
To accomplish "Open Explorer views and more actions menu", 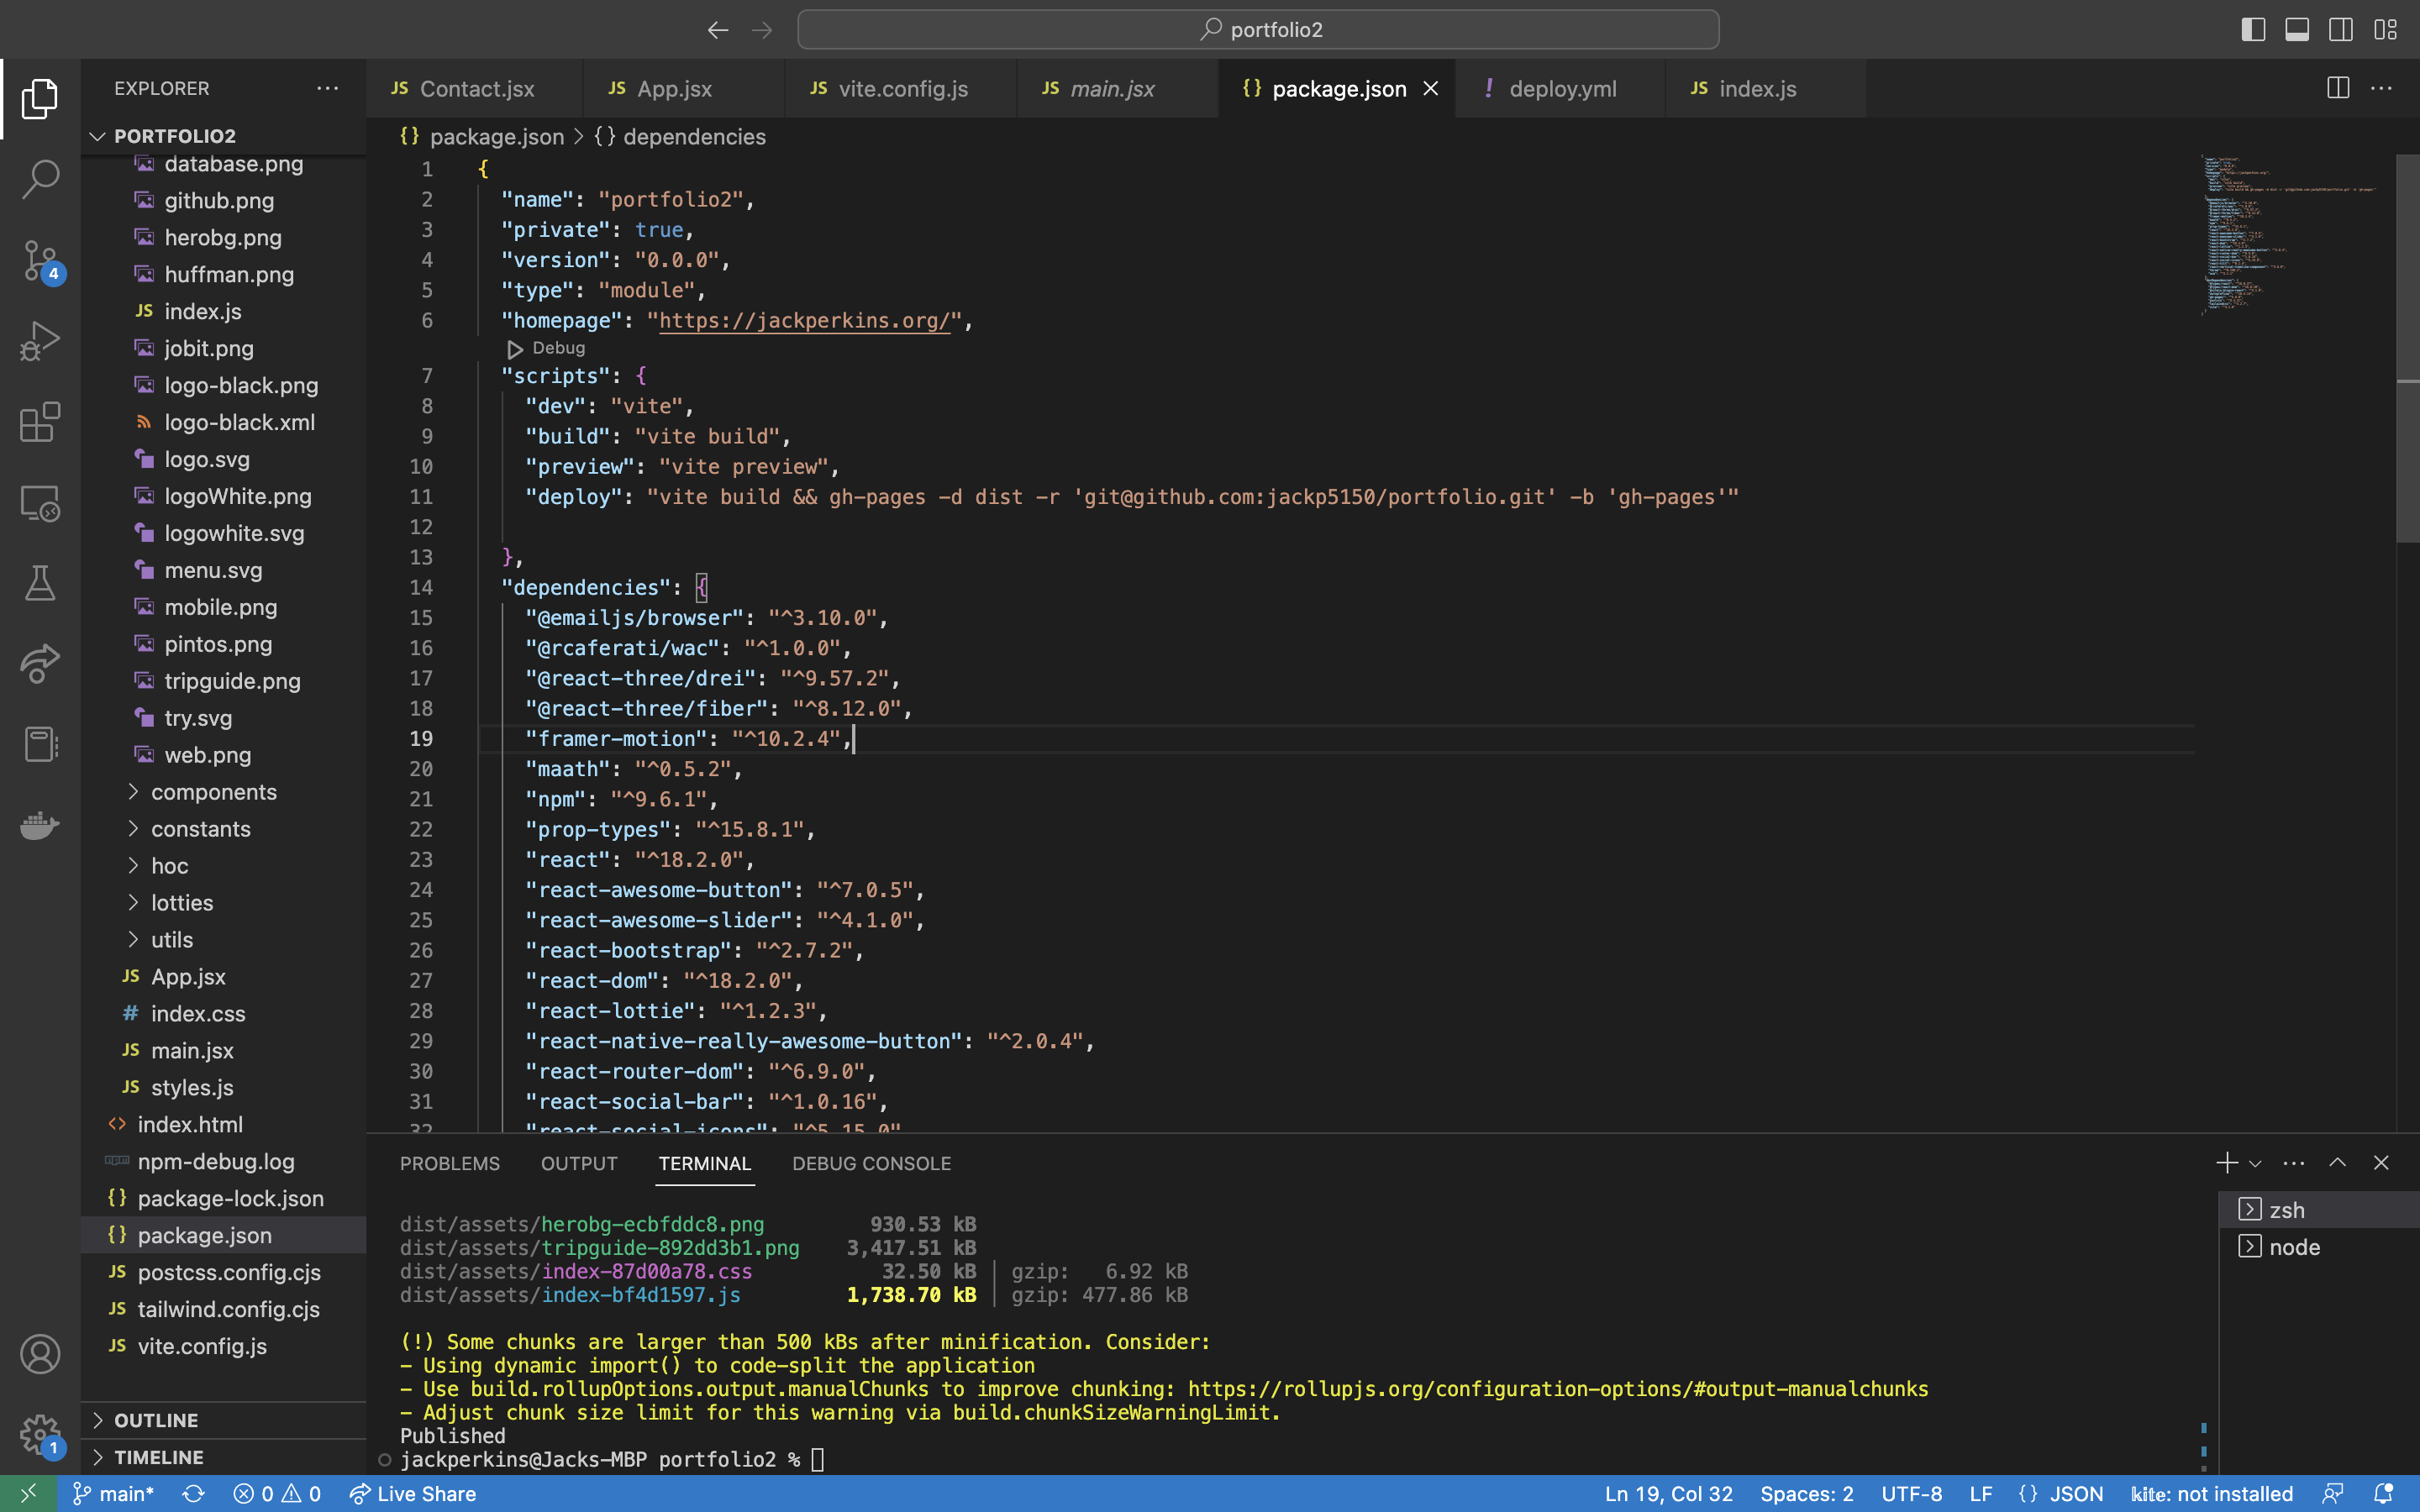I will (x=327, y=88).
